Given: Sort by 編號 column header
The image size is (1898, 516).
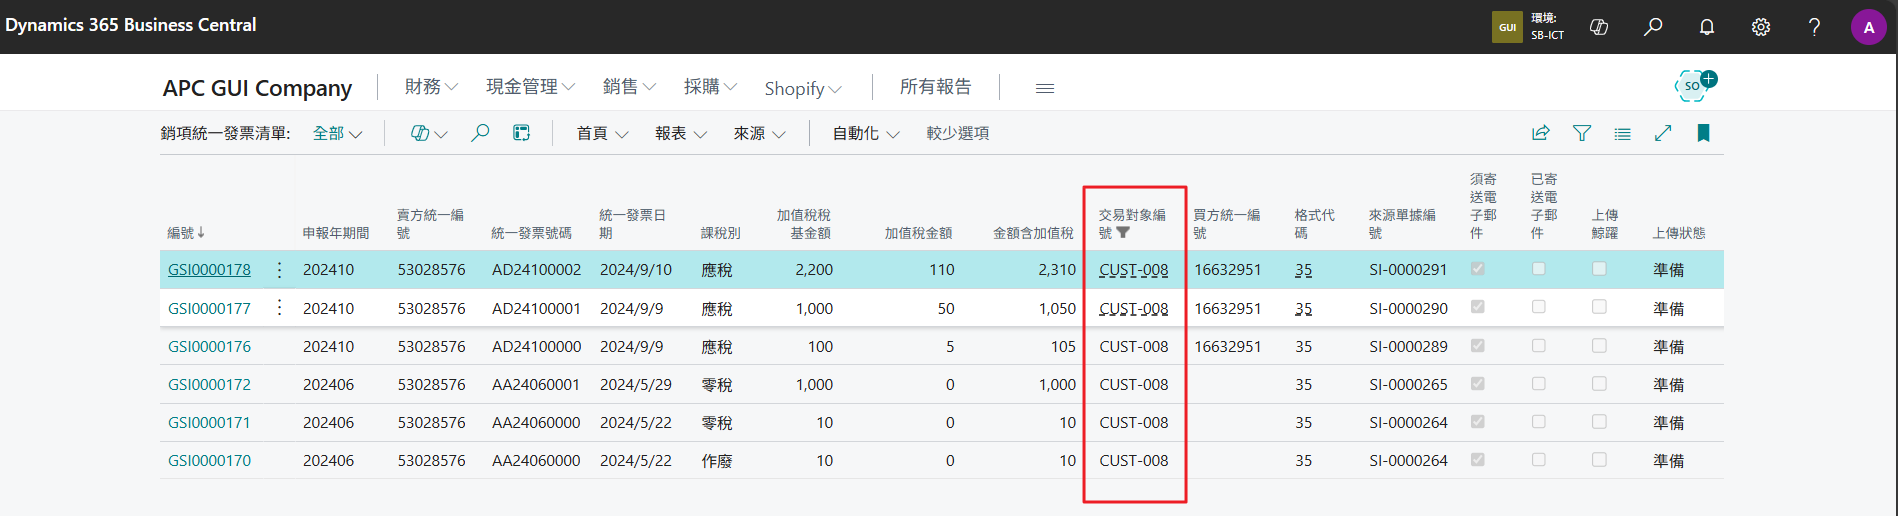Looking at the screenshot, I should (x=186, y=233).
